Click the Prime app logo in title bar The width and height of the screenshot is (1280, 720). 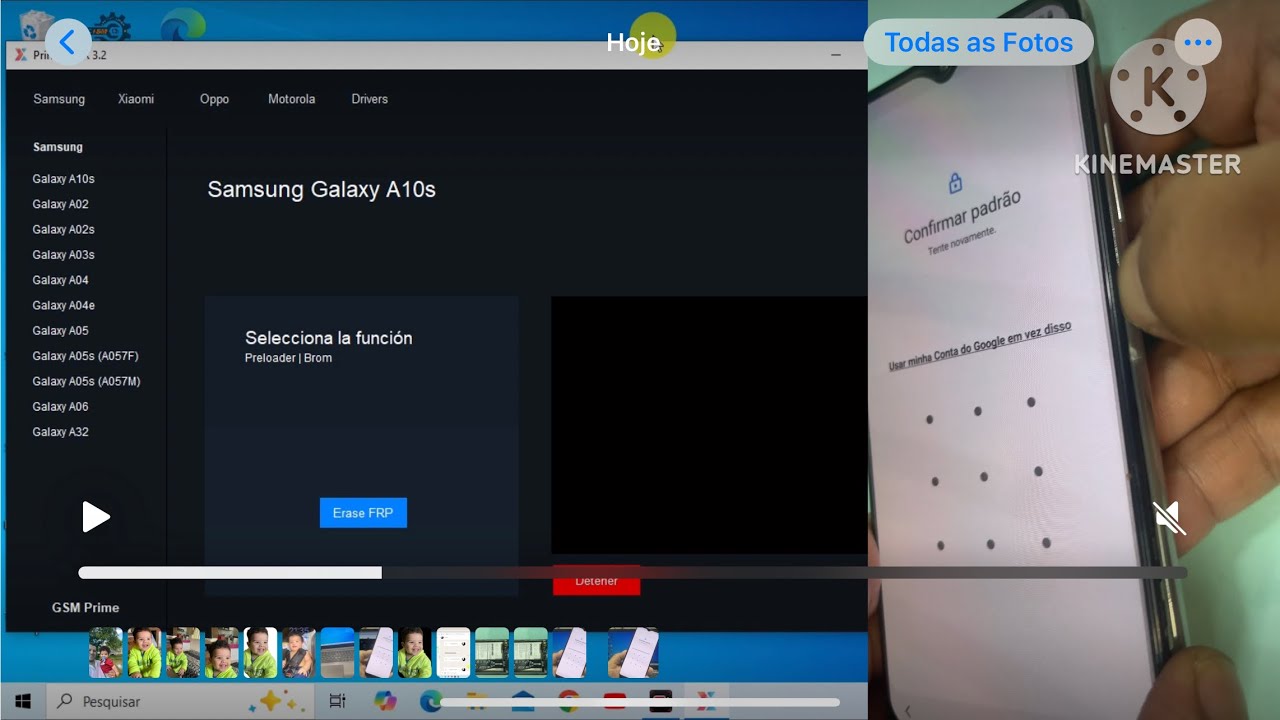click(x=20, y=55)
